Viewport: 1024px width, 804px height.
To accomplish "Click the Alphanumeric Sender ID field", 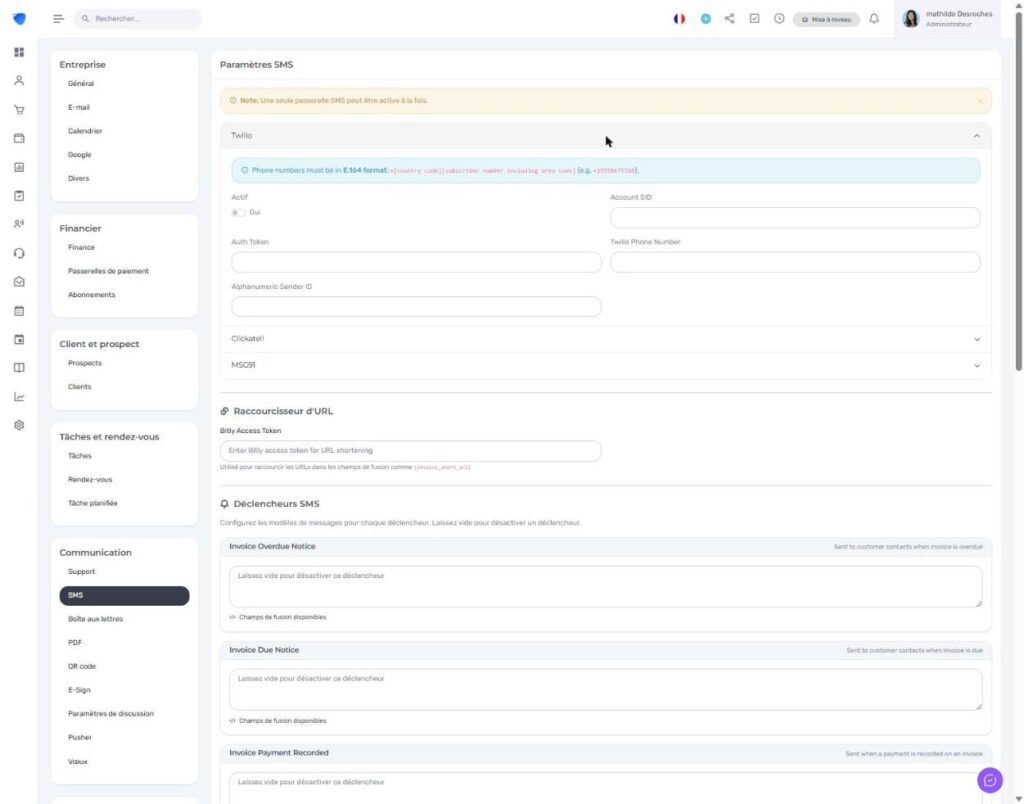I will coord(416,307).
